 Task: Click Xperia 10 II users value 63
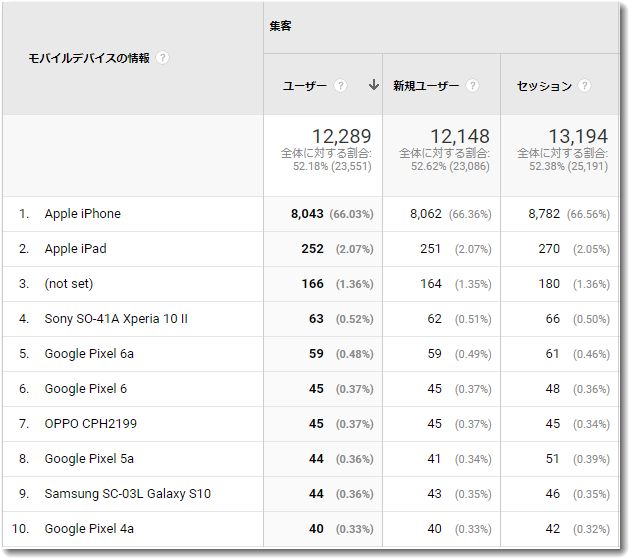pyautogui.click(x=316, y=319)
